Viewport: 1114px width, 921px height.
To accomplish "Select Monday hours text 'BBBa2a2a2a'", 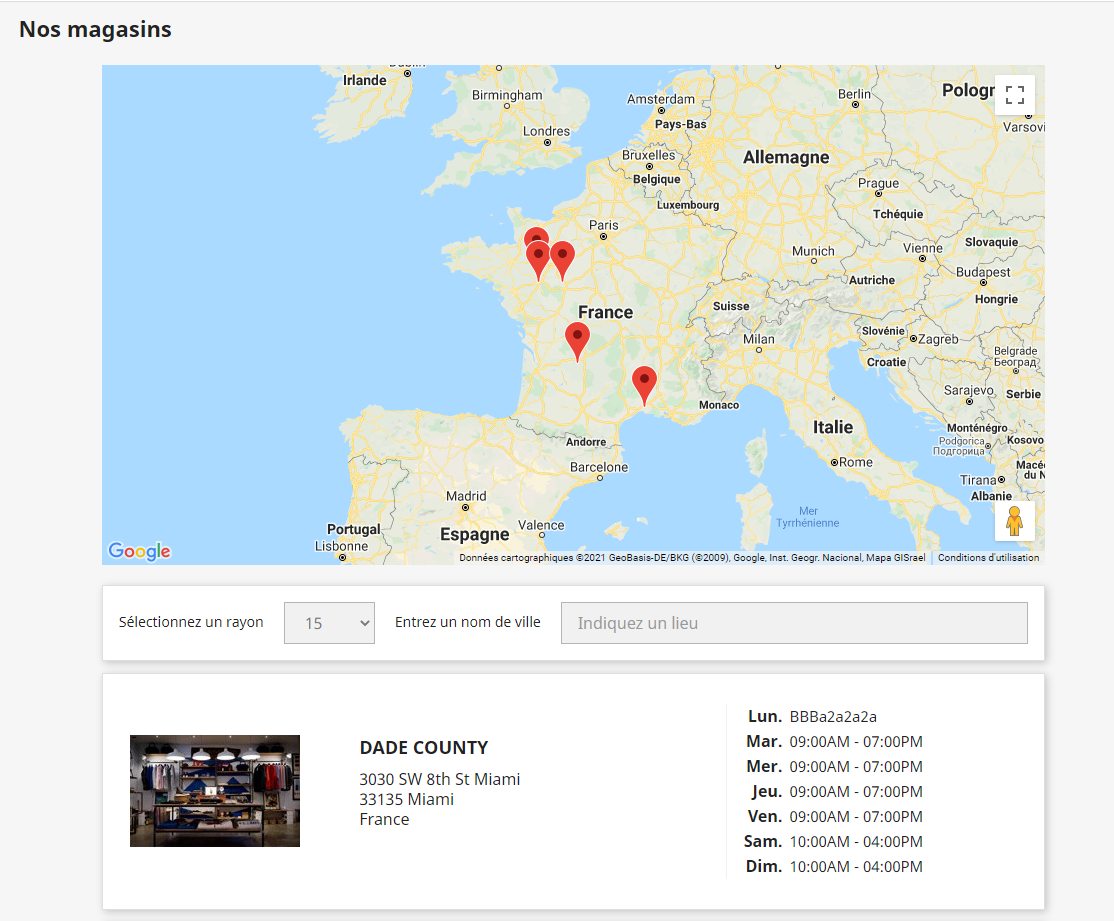I will point(833,717).
